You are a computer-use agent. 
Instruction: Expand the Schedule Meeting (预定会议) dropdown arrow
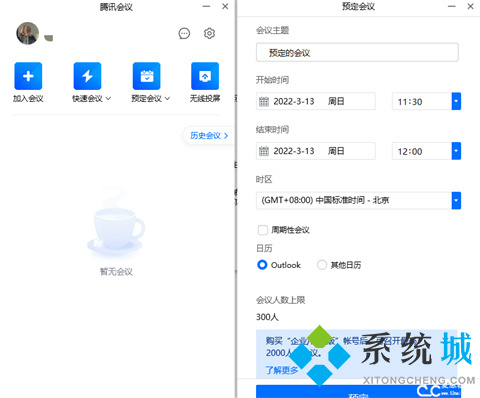point(167,98)
